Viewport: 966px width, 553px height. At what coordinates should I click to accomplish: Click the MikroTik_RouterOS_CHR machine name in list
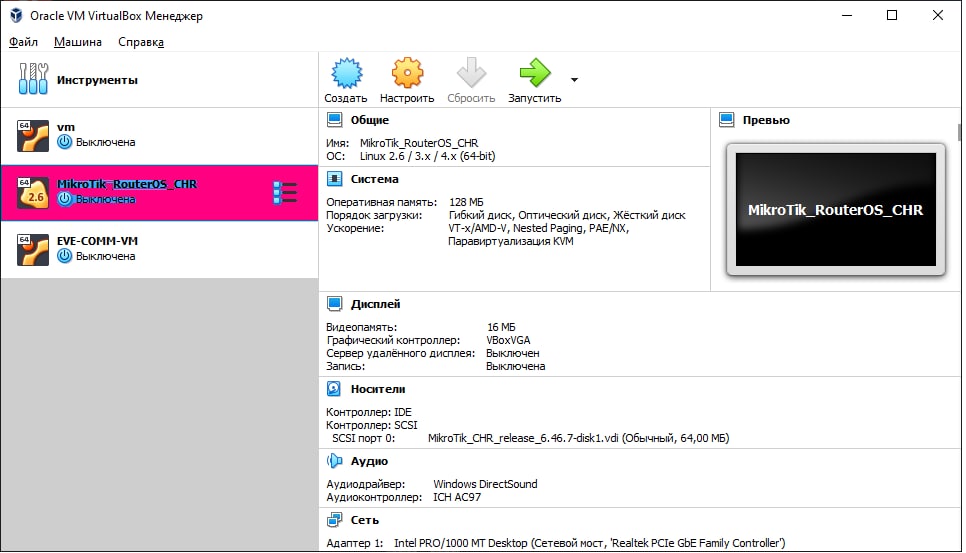click(x=127, y=184)
